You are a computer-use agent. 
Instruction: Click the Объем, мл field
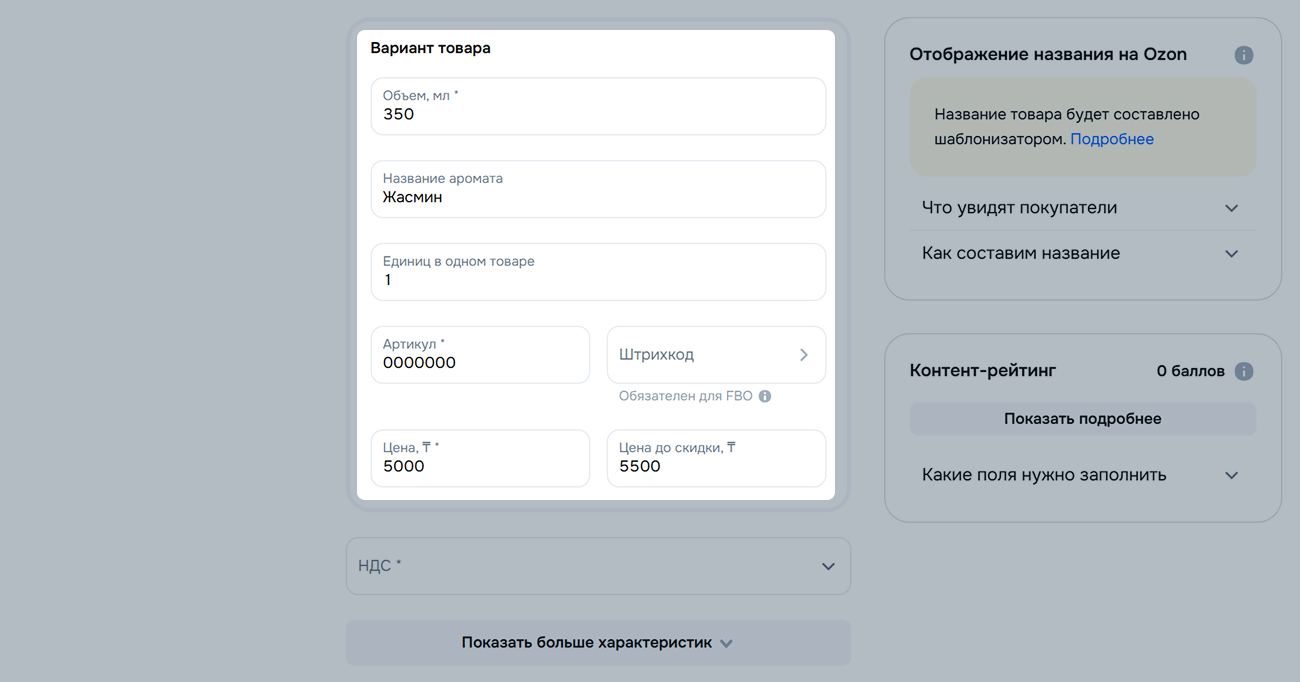click(598, 106)
